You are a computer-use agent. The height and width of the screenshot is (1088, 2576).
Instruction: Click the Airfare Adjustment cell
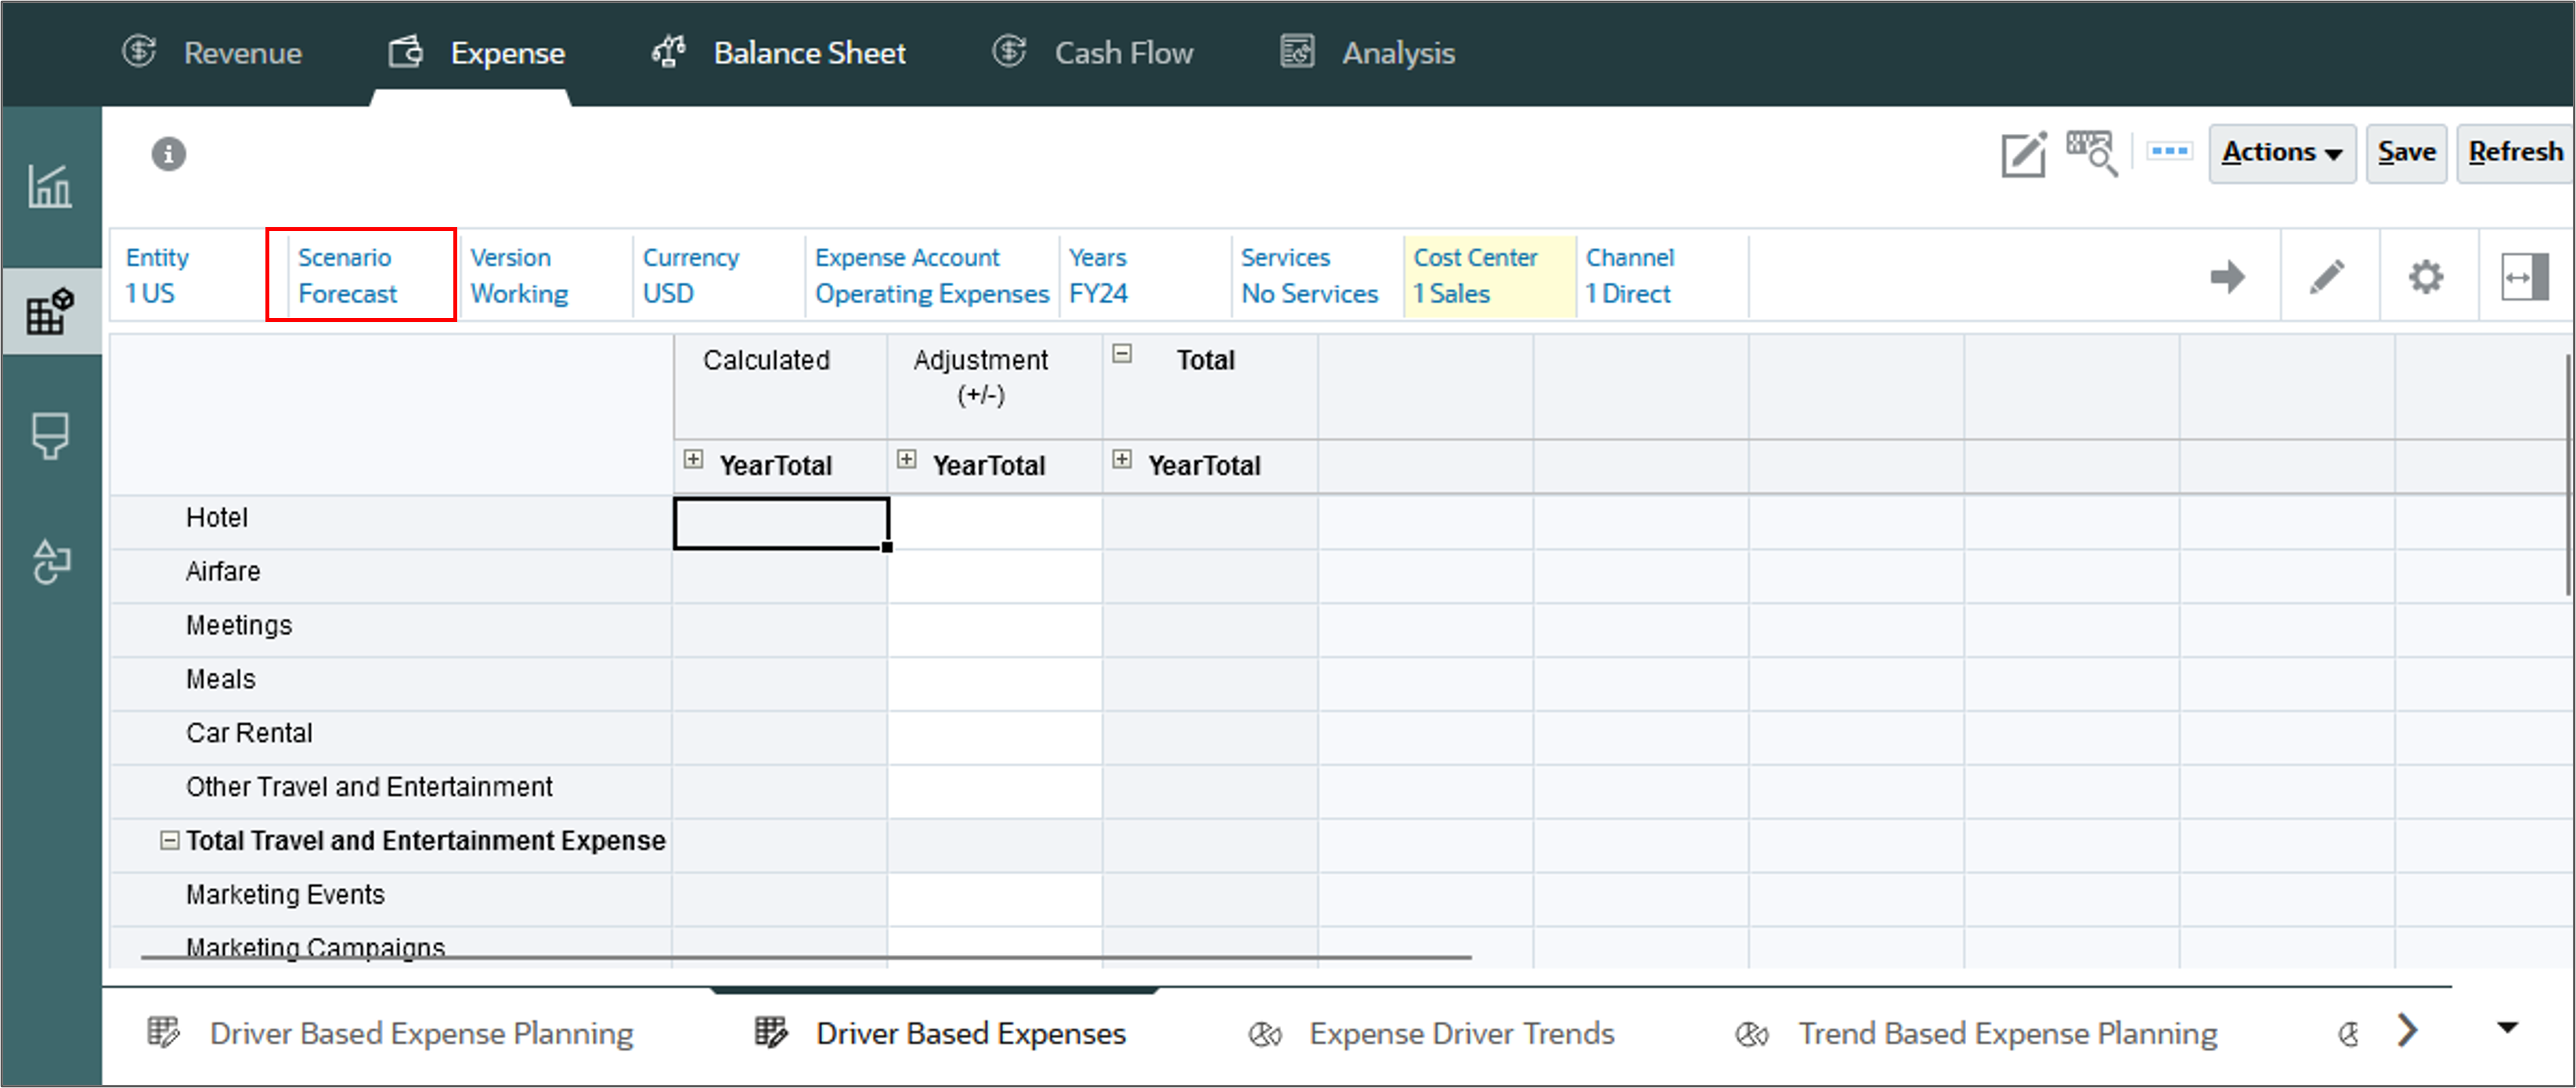(995, 576)
